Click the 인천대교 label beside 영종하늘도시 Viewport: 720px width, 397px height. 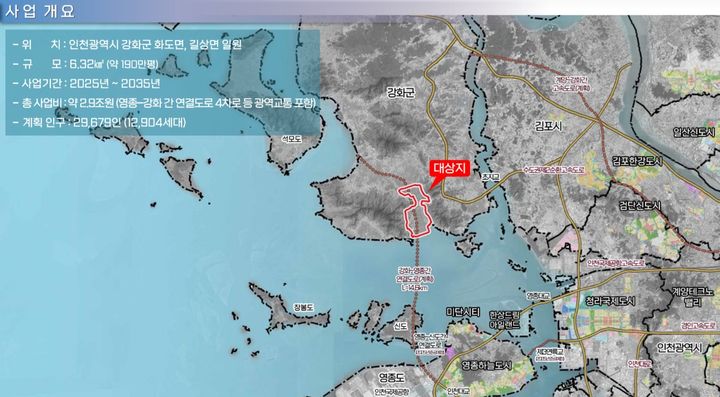point(459,391)
